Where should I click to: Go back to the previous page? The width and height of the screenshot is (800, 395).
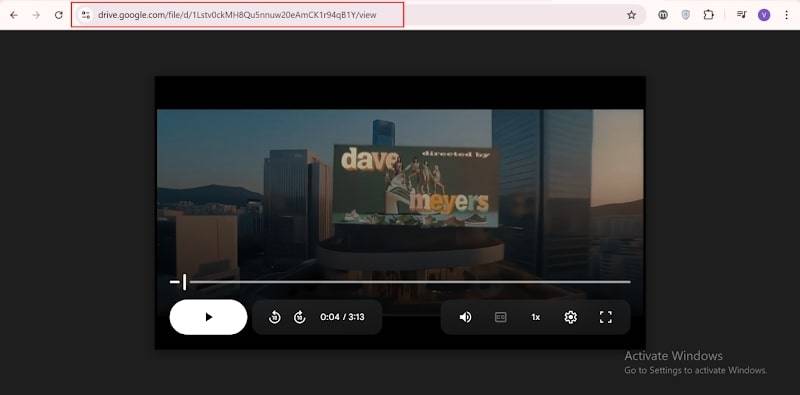point(14,15)
